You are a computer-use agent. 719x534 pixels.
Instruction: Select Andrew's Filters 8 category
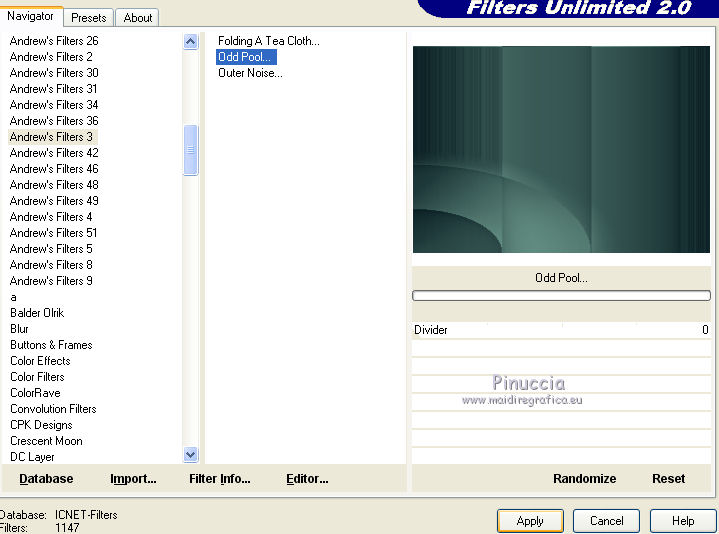coord(51,265)
